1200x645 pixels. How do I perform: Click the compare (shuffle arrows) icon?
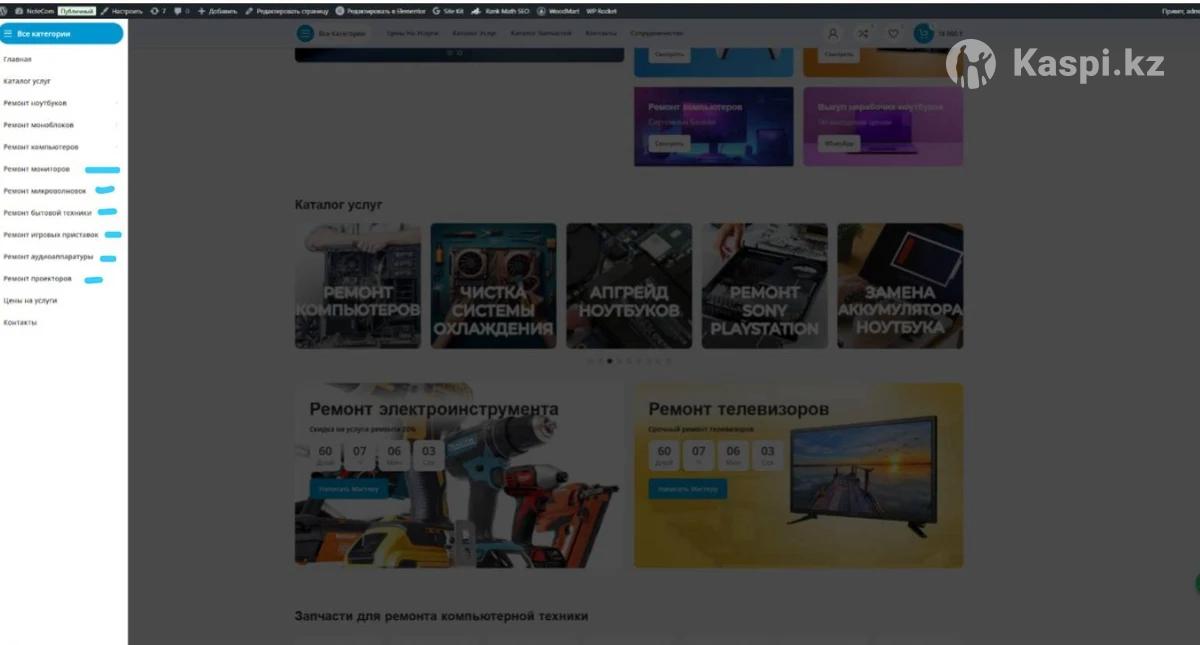click(x=862, y=33)
